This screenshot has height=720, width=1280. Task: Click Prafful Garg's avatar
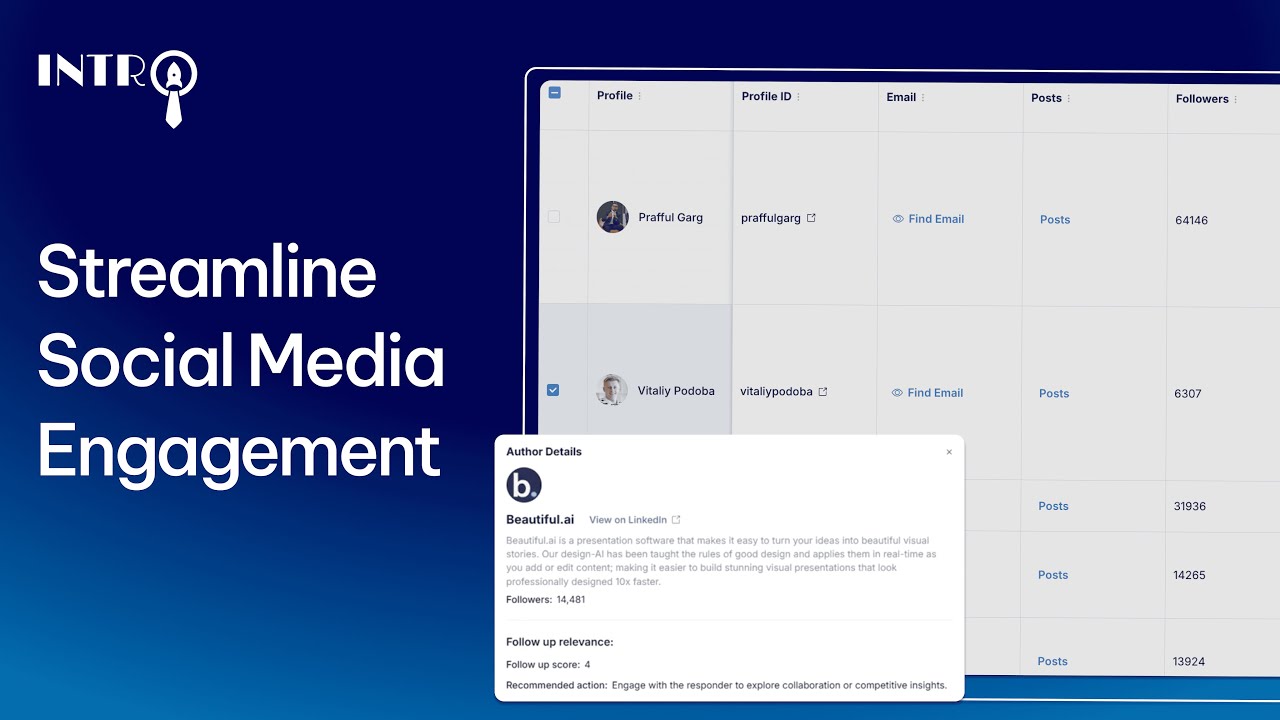tap(613, 217)
